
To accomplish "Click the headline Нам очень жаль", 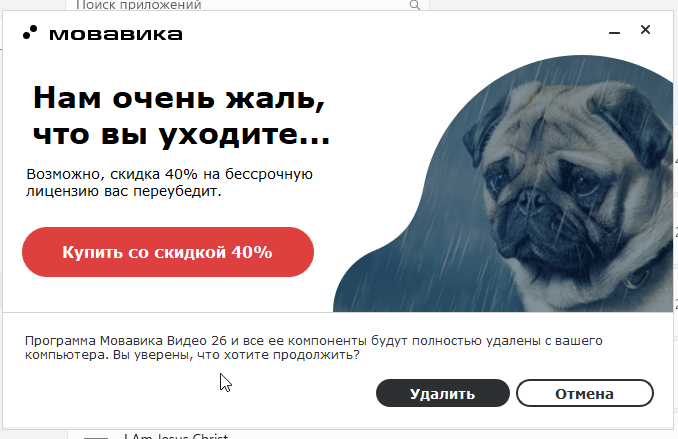I will pyautogui.click(x=179, y=98).
